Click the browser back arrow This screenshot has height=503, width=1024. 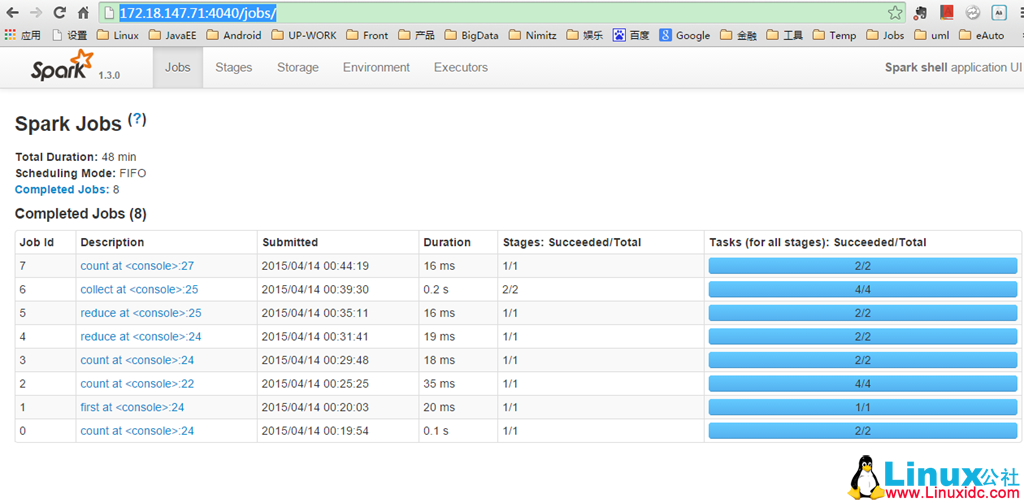(13, 13)
